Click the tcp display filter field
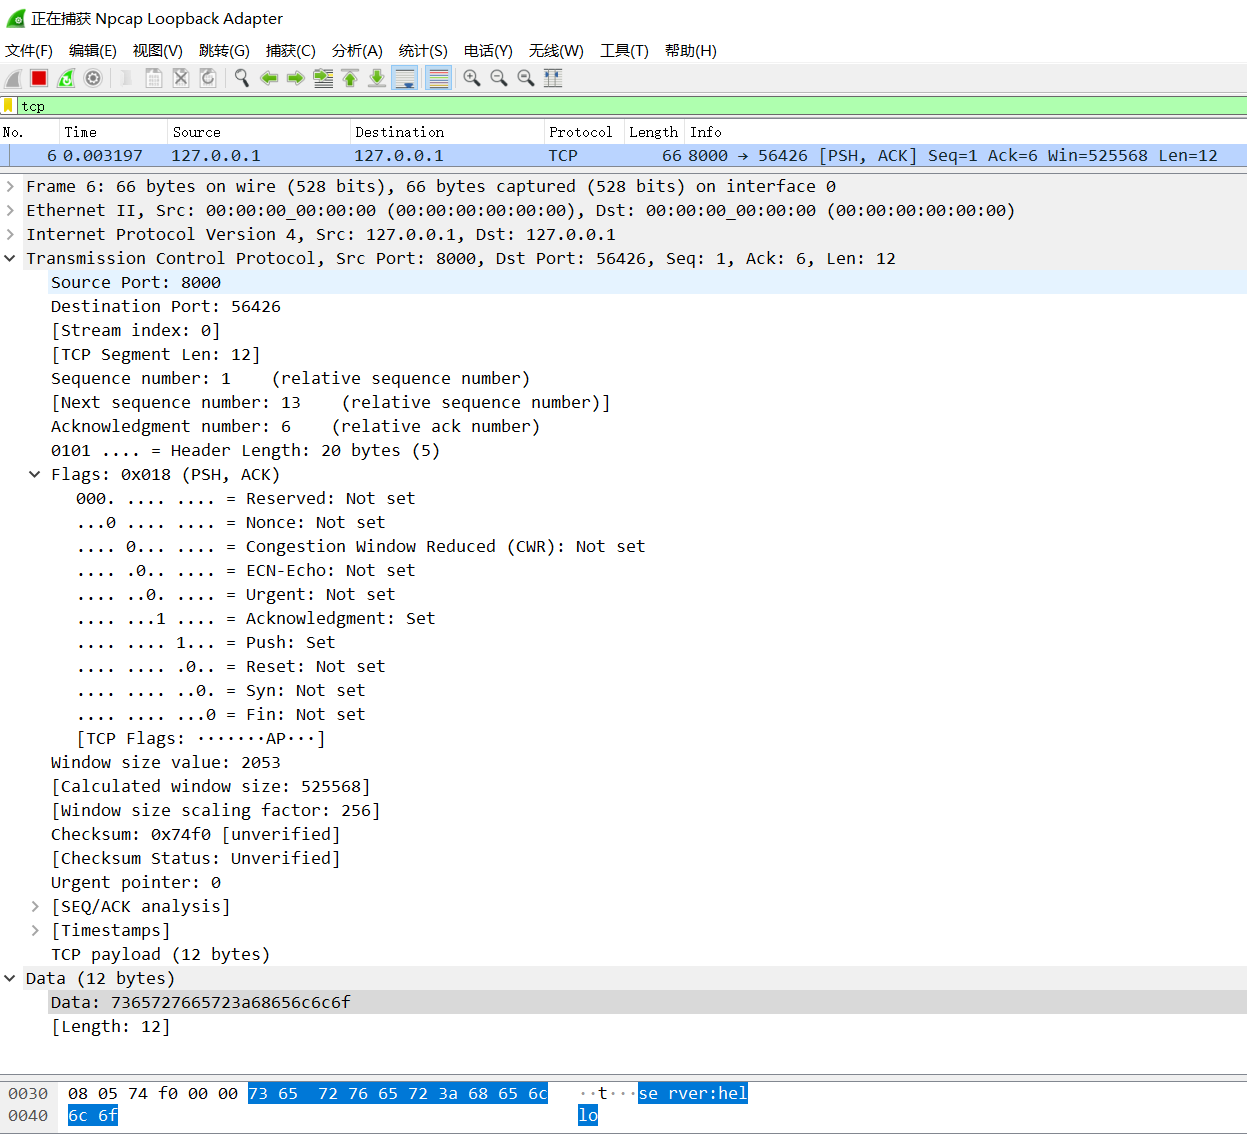The width and height of the screenshot is (1247, 1134). (x=600, y=106)
